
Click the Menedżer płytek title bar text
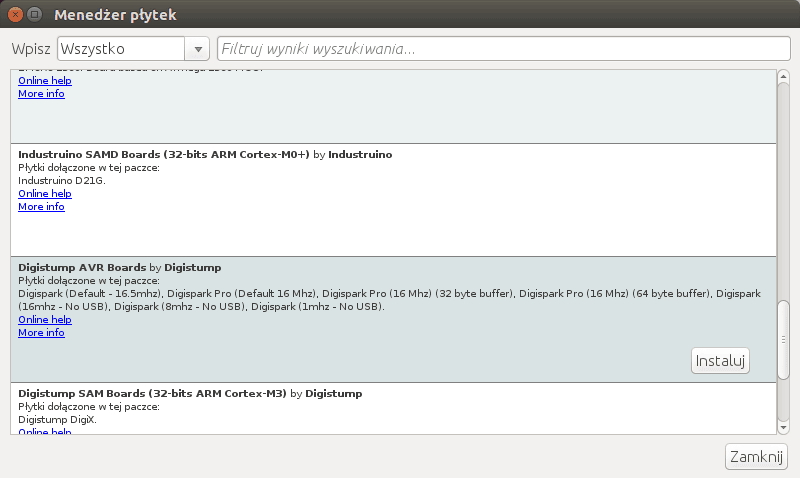pos(118,15)
